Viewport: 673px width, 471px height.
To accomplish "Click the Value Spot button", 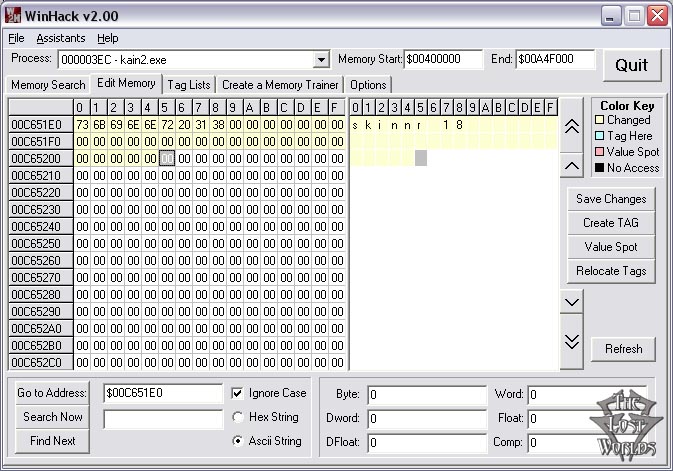I will coord(611,247).
